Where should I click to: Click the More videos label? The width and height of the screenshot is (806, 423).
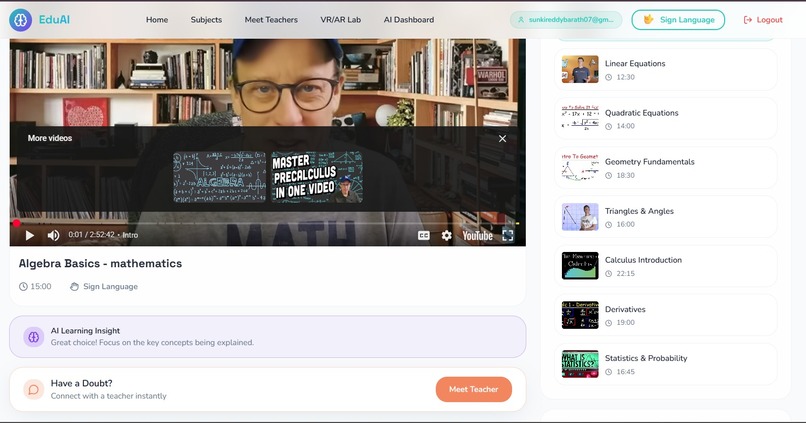[x=50, y=138]
